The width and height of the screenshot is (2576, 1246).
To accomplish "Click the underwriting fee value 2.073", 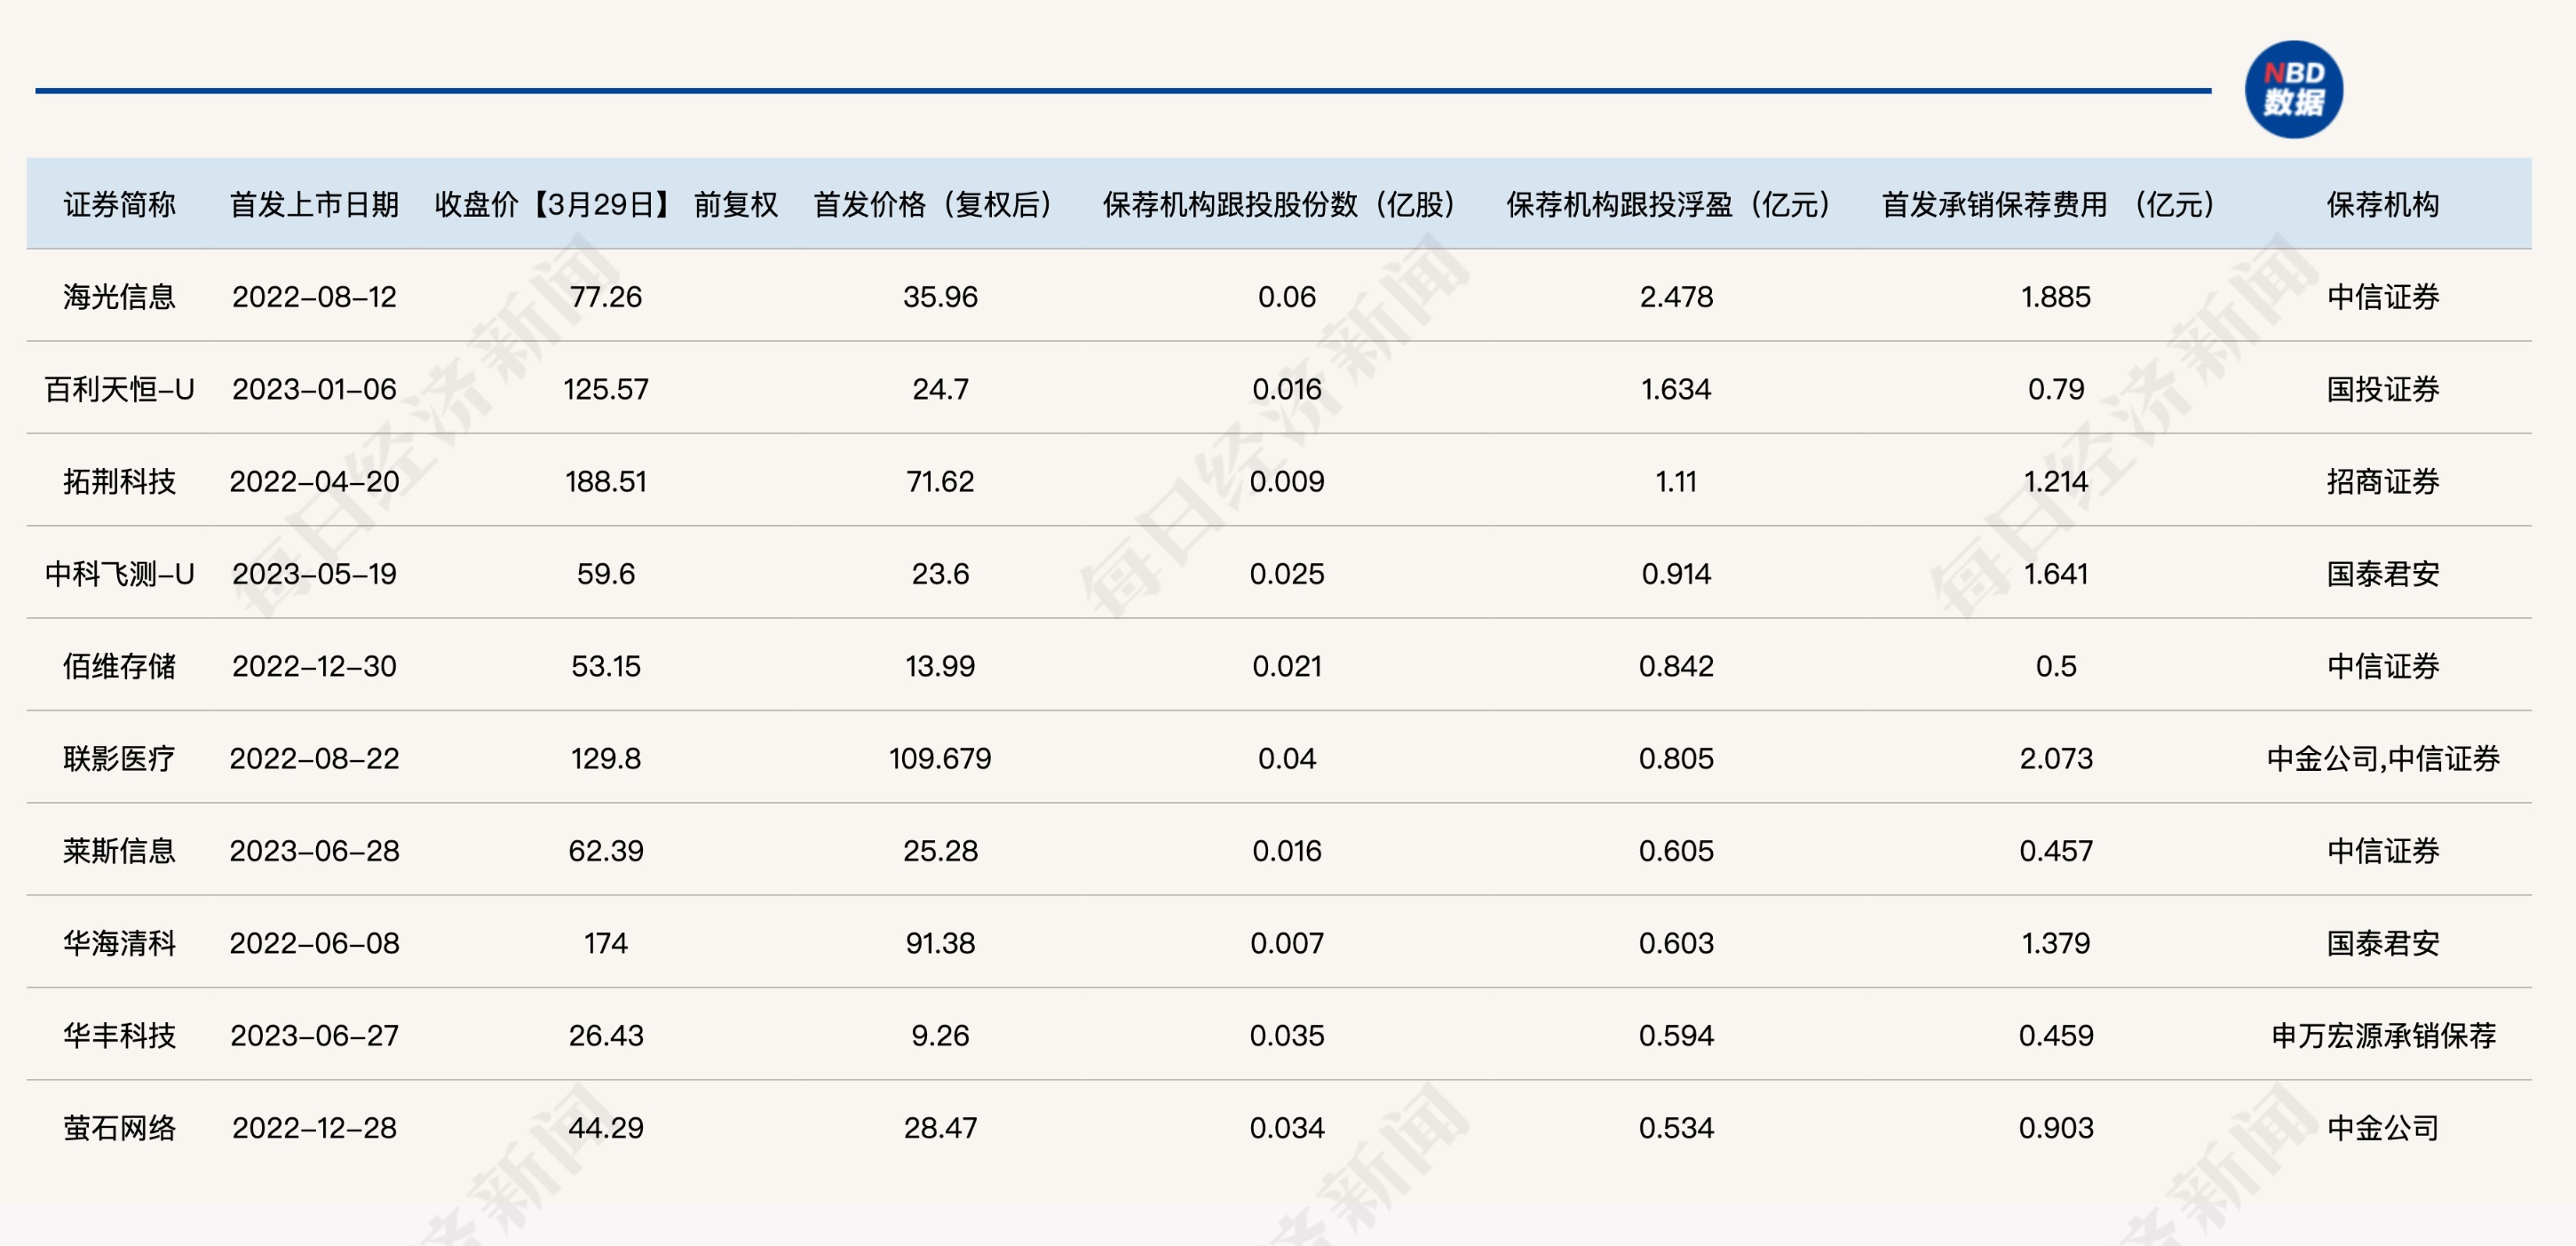I will coord(2056,758).
